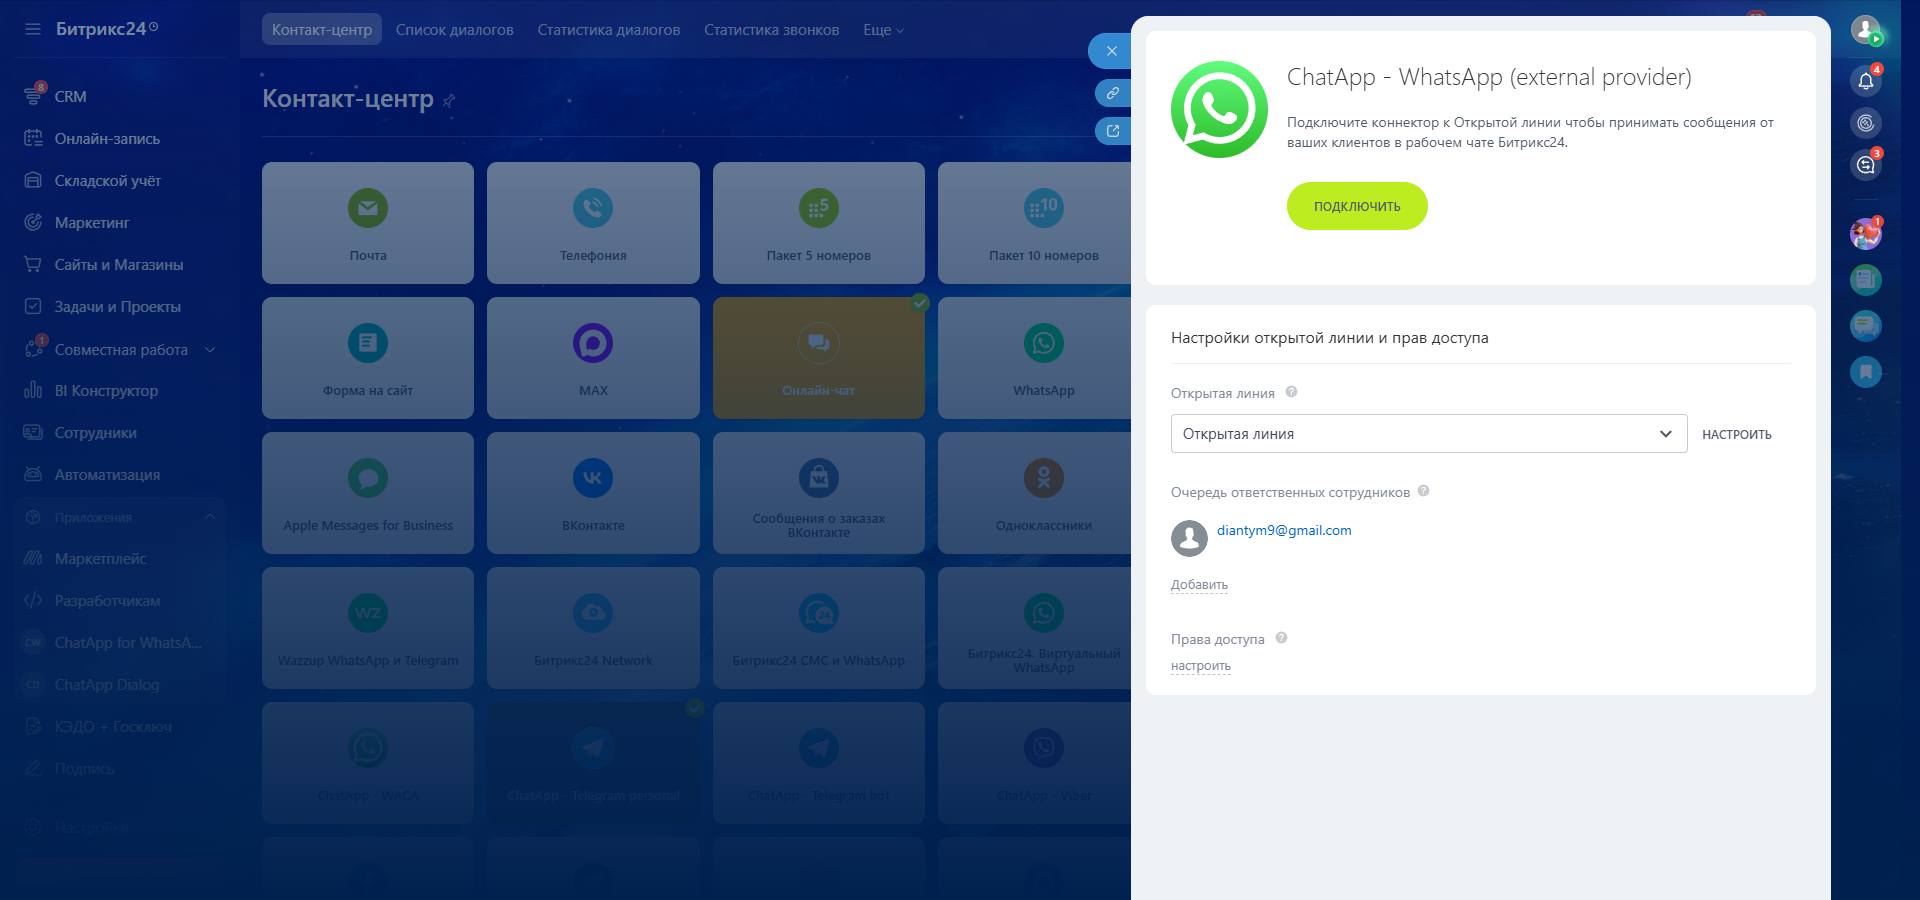The image size is (1920, 900).
Task: Click the help icon beside Очередь ответственных сотрудников
Action: tap(1423, 491)
